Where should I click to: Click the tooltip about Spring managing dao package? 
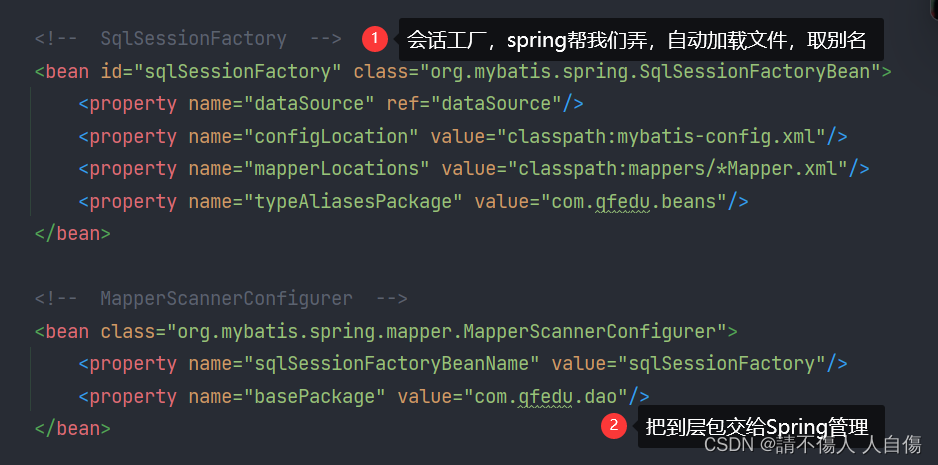(761, 426)
